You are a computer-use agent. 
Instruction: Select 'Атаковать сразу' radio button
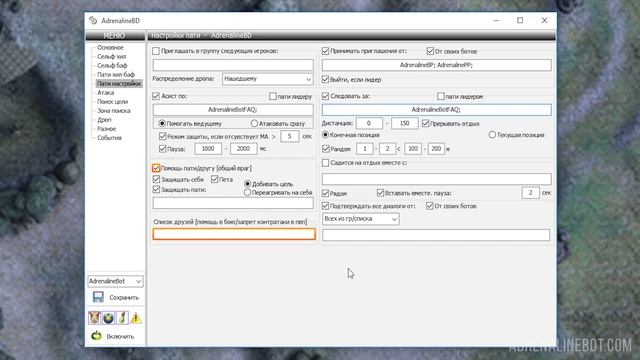[254, 123]
